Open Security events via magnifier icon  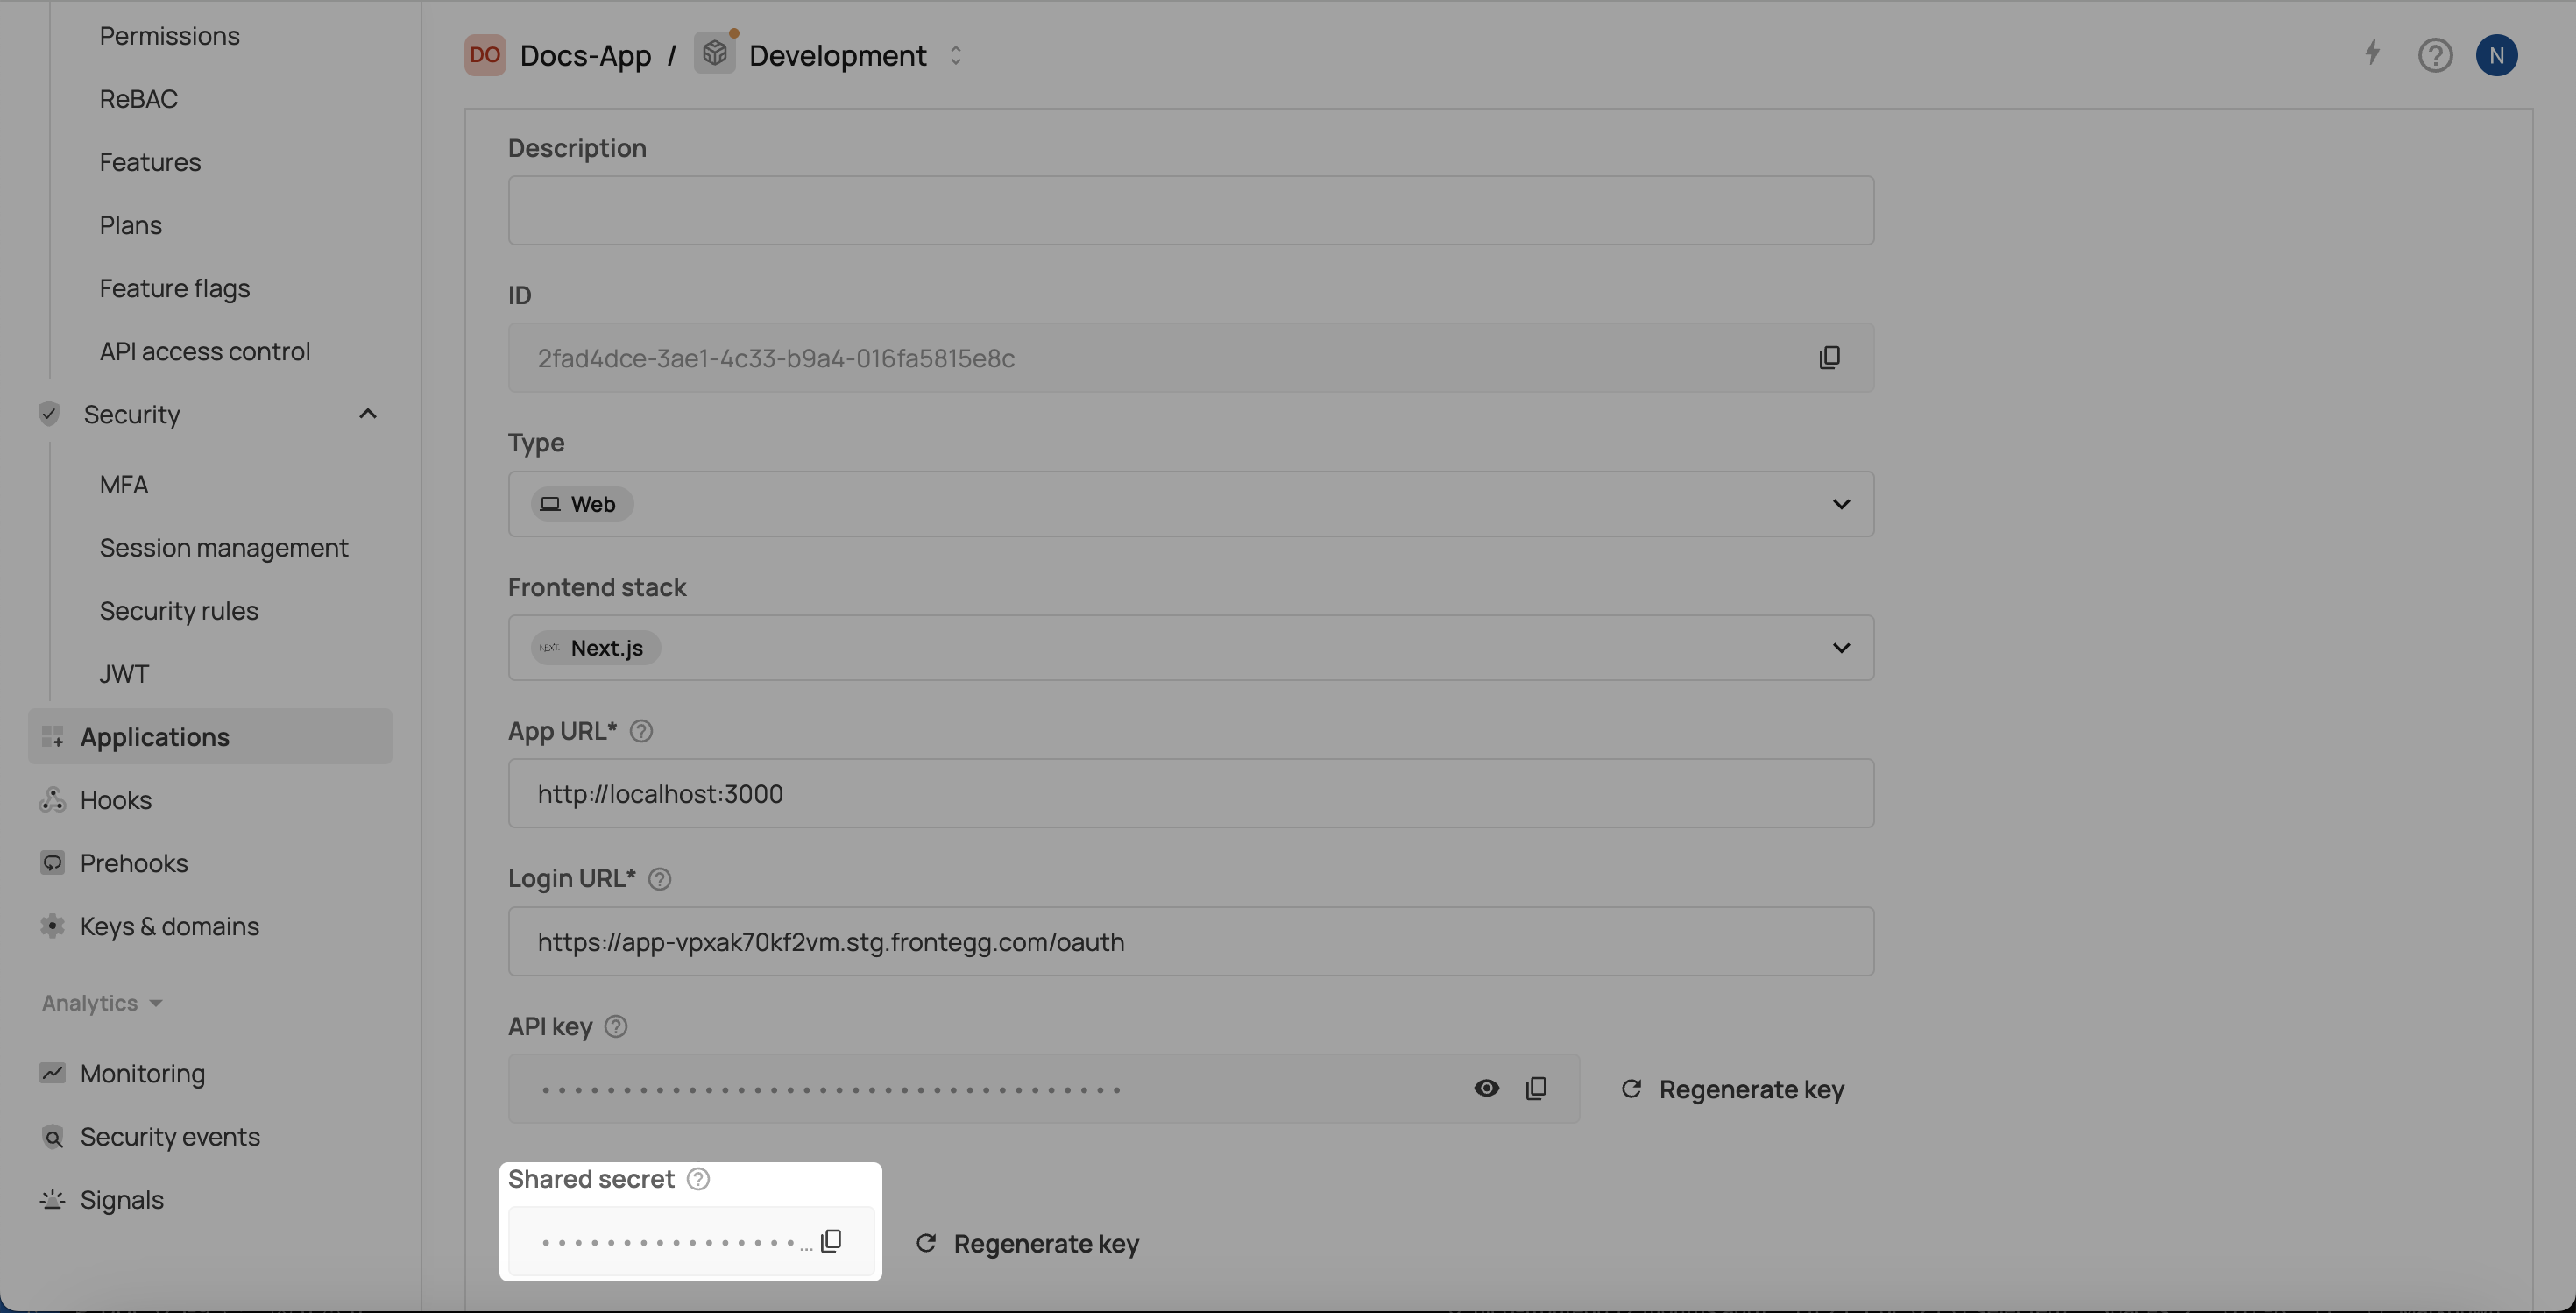53,1137
